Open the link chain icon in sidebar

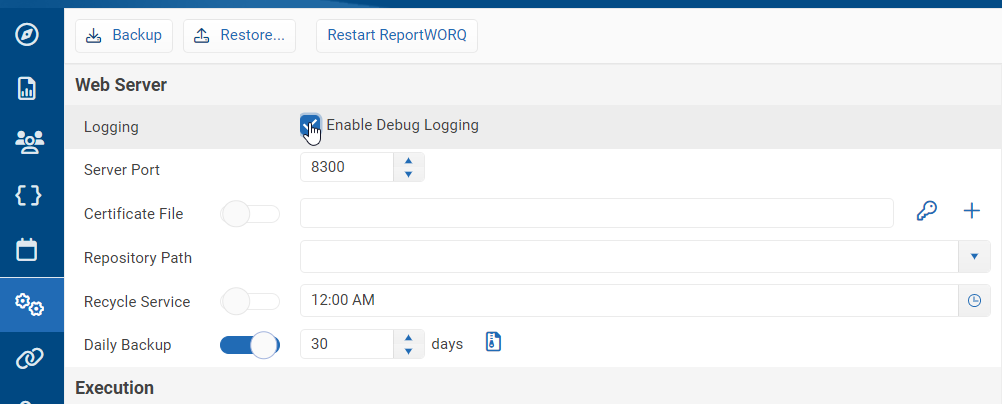click(28, 359)
